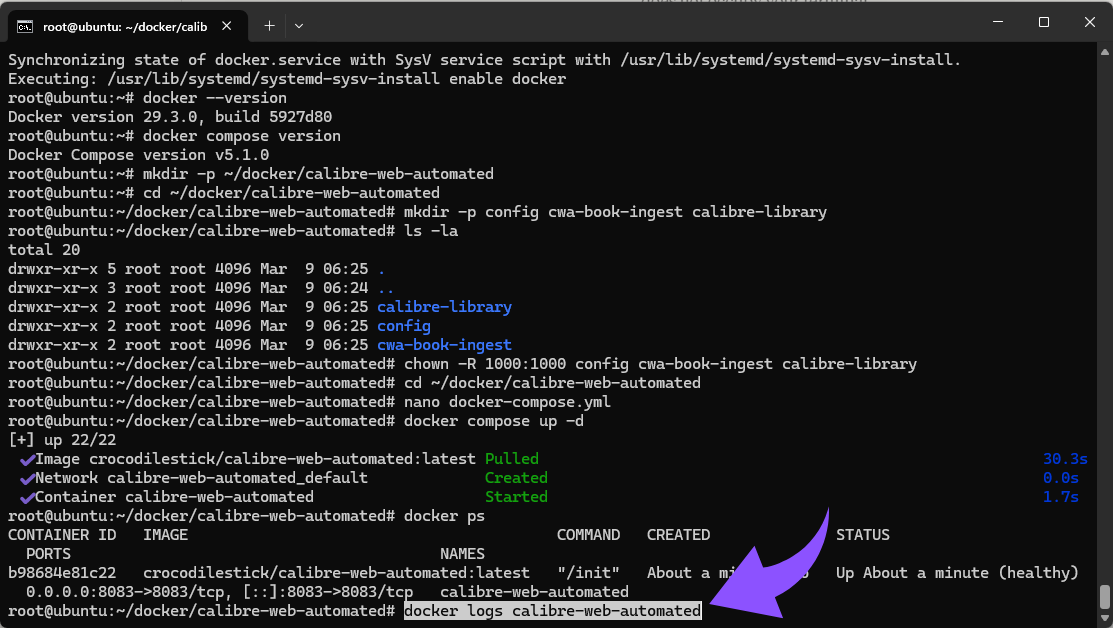Click the checkmark beside the Created network line

click(x=25, y=477)
